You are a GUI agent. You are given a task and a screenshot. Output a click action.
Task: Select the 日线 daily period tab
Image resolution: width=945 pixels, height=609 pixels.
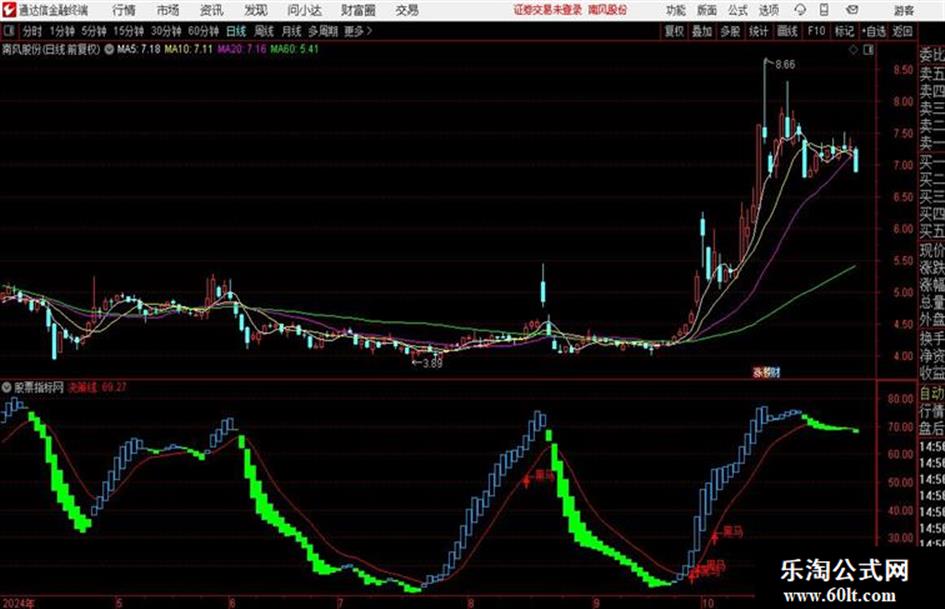[x=236, y=31]
